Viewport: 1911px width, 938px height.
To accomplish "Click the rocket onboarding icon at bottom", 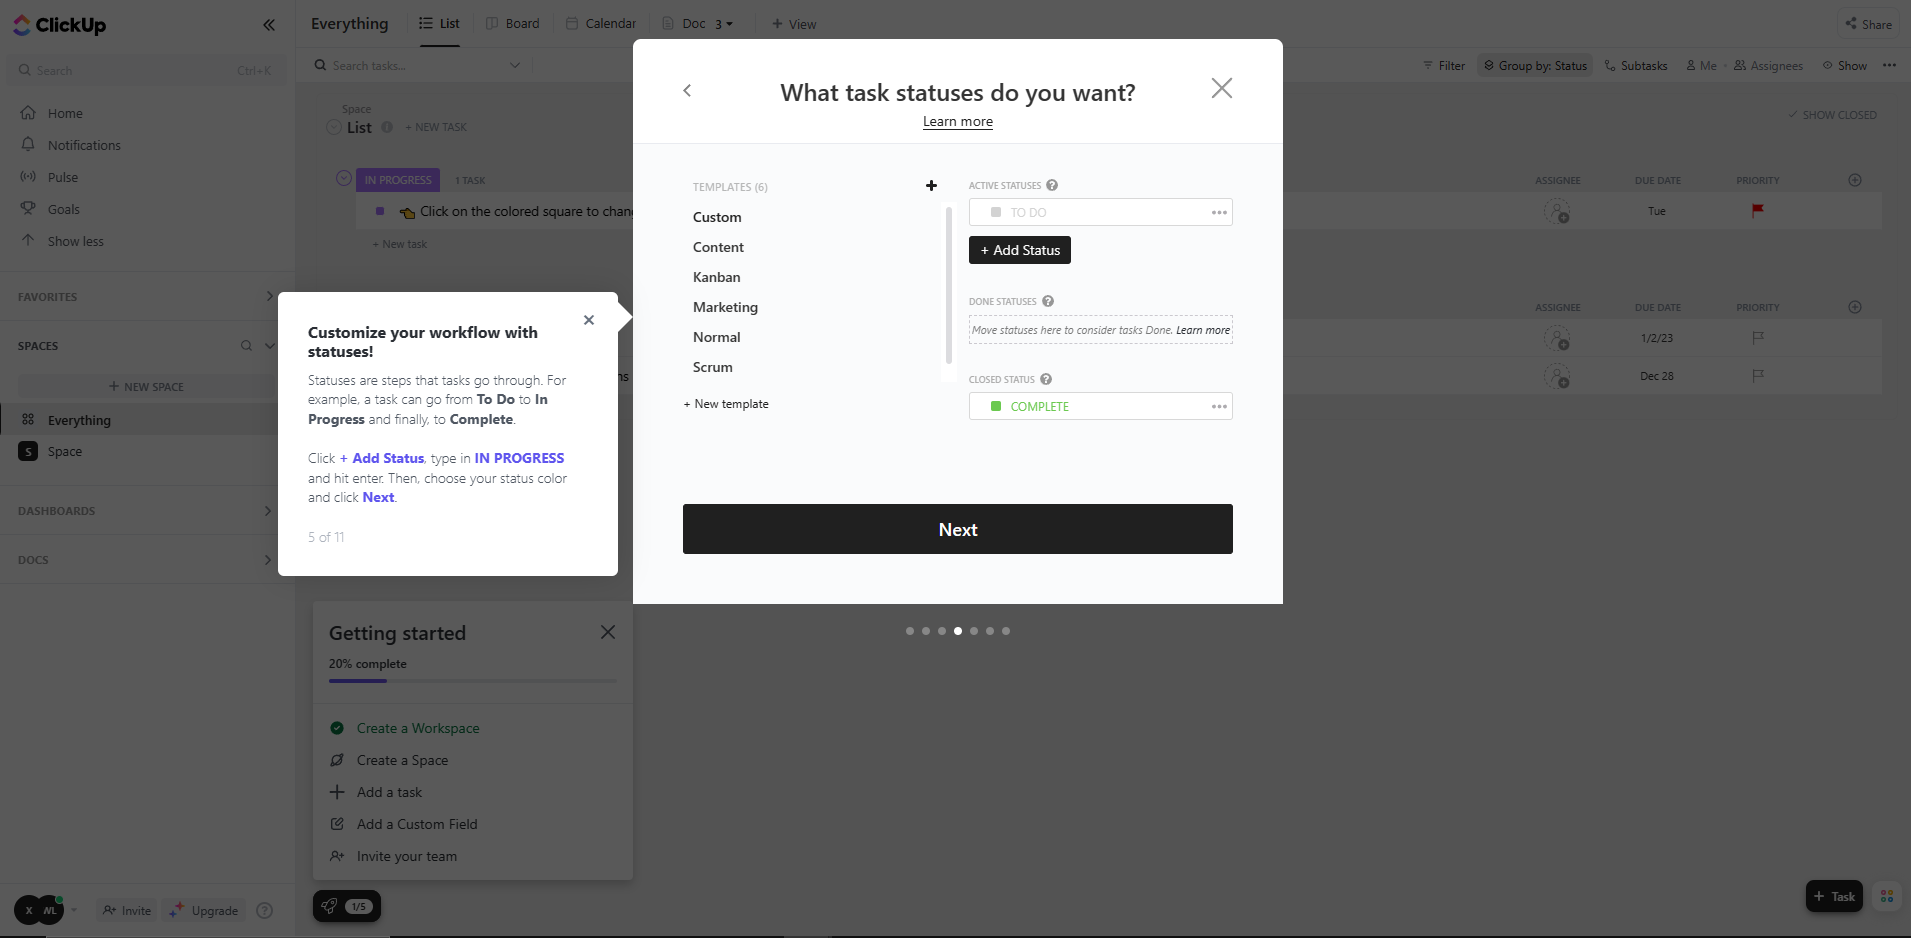I will coord(330,906).
